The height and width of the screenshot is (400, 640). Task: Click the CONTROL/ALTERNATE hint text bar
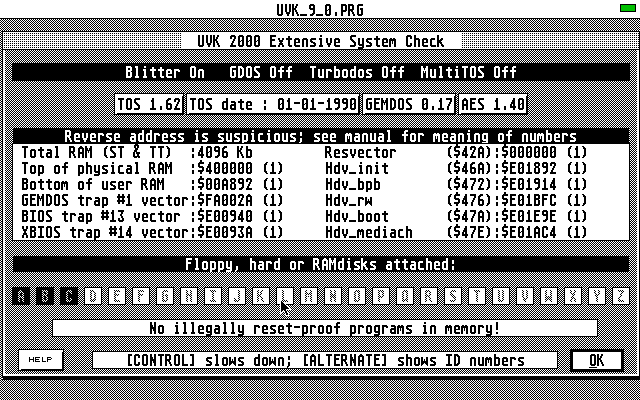(x=325, y=360)
